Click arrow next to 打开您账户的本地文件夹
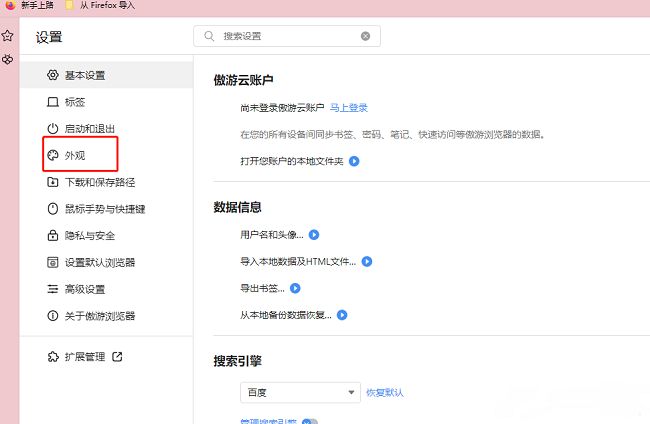650x424 pixels. (354, 161)
